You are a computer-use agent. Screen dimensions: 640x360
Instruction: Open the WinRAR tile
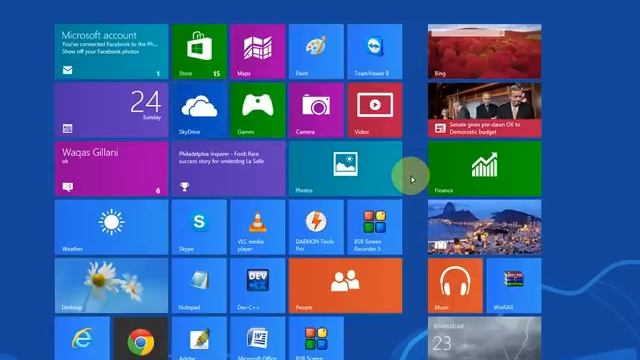(x=514, y=286)
